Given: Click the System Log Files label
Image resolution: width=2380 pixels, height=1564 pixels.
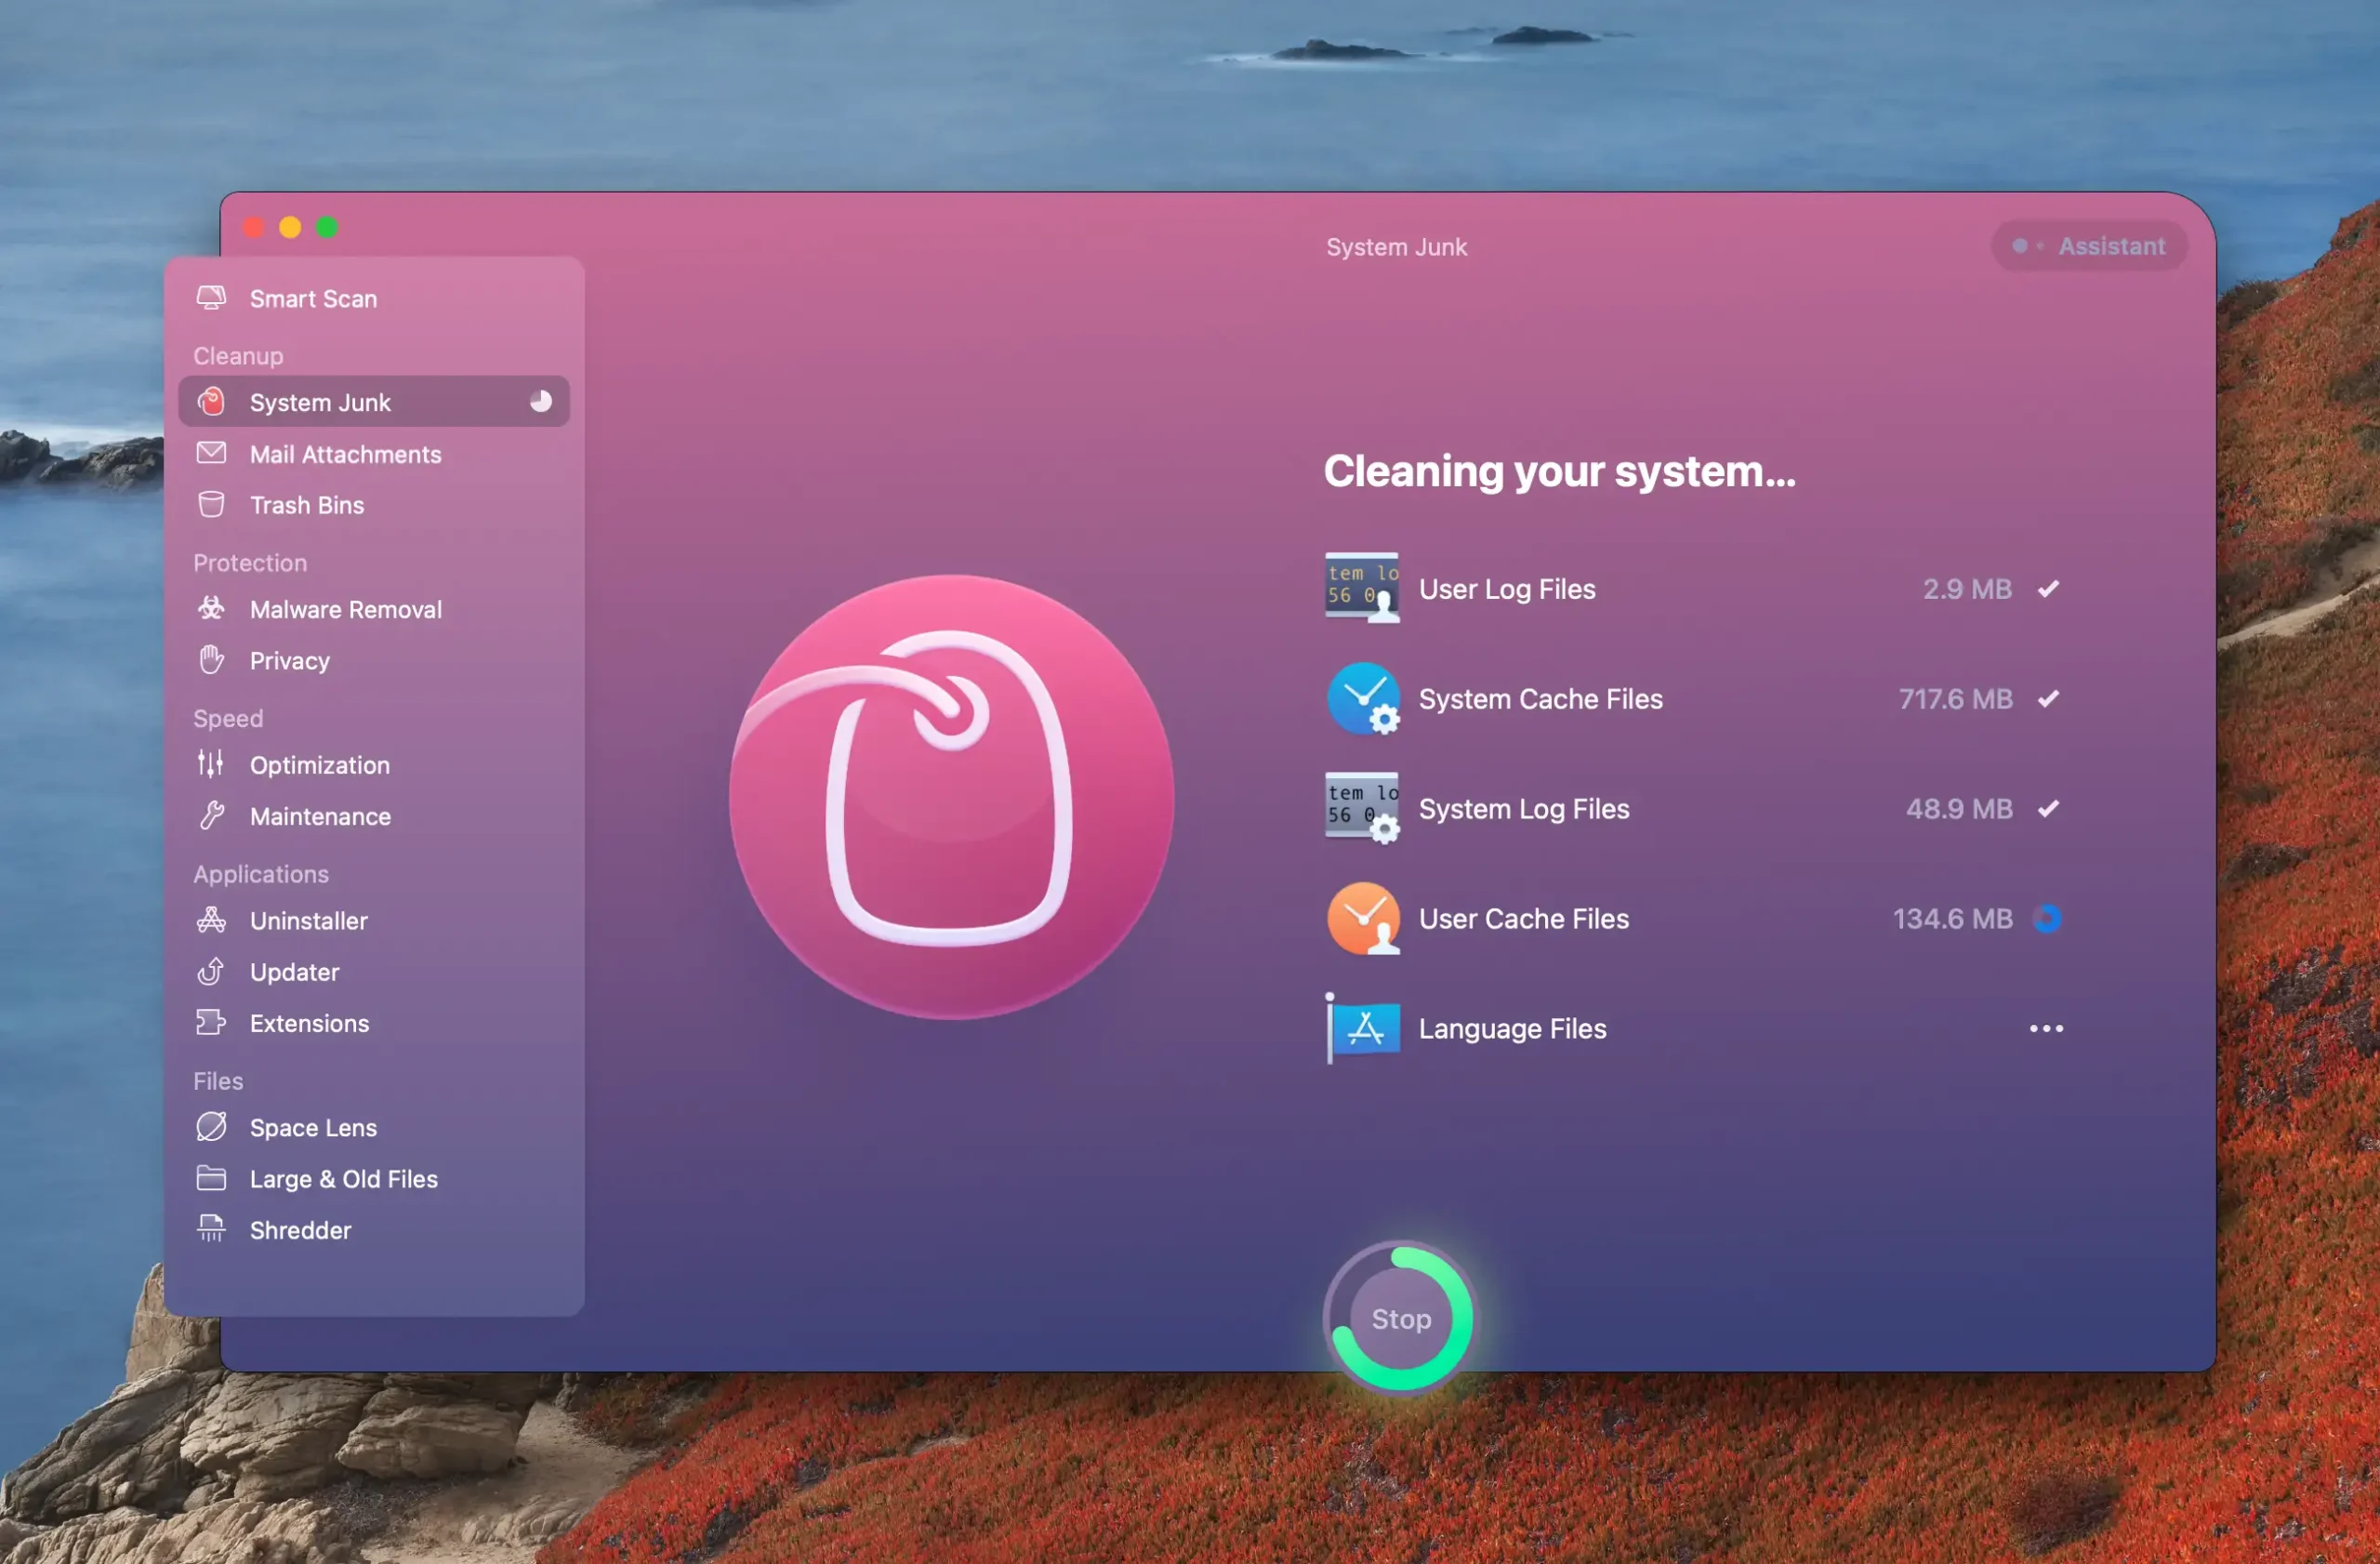Looking at the screenshot, I should (x=1524, y=808).
